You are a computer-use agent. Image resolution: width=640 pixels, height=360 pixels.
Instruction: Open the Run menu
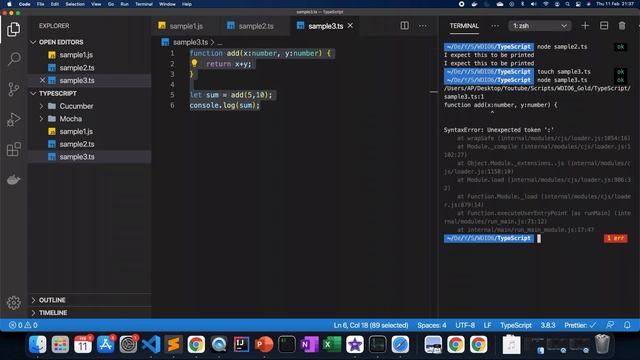[x=124, y=4]
